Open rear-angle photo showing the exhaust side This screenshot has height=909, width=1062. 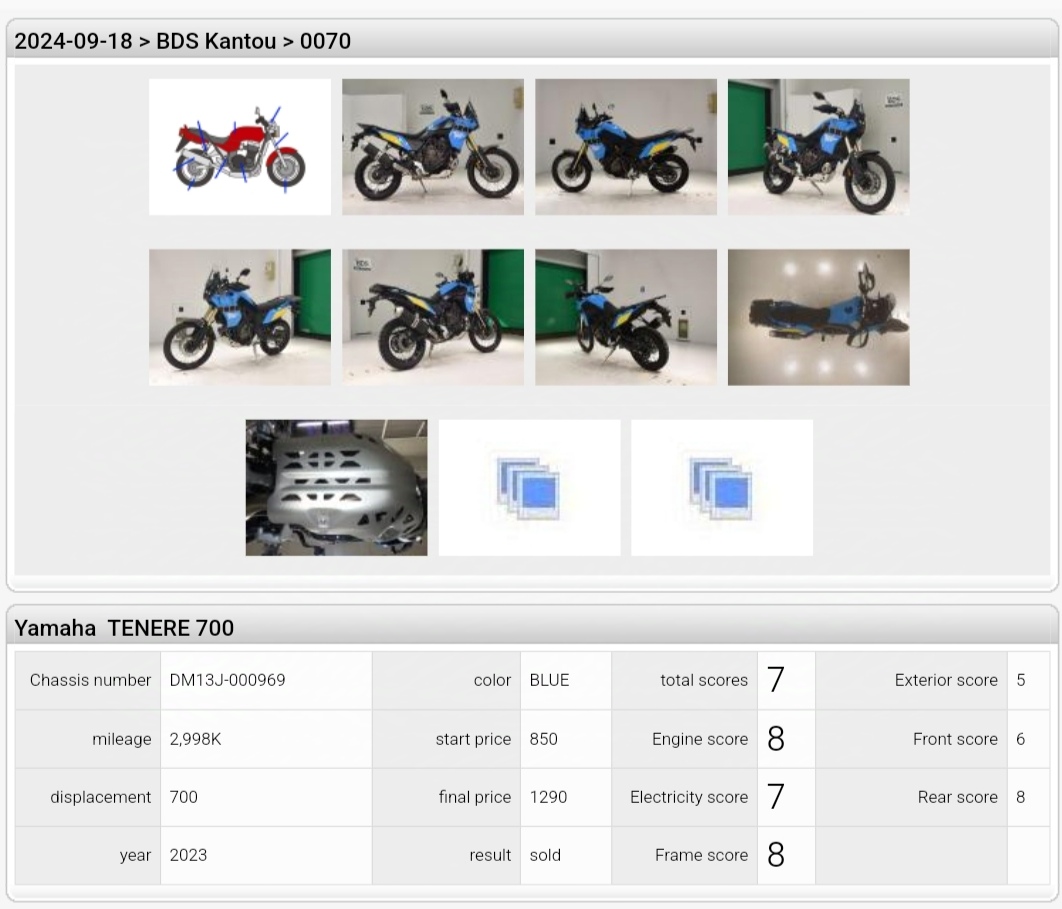[432, 317]
